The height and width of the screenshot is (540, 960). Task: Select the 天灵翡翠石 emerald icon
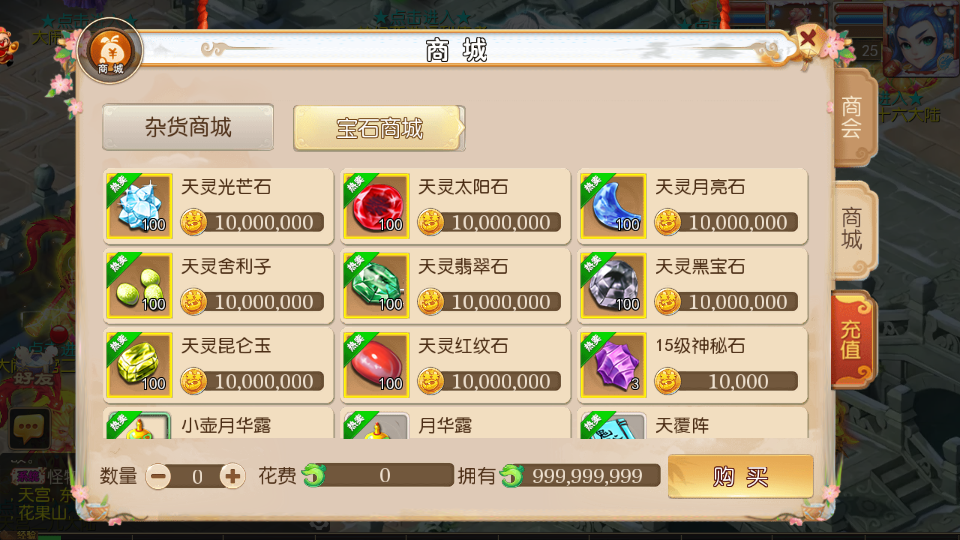(376, 285)
